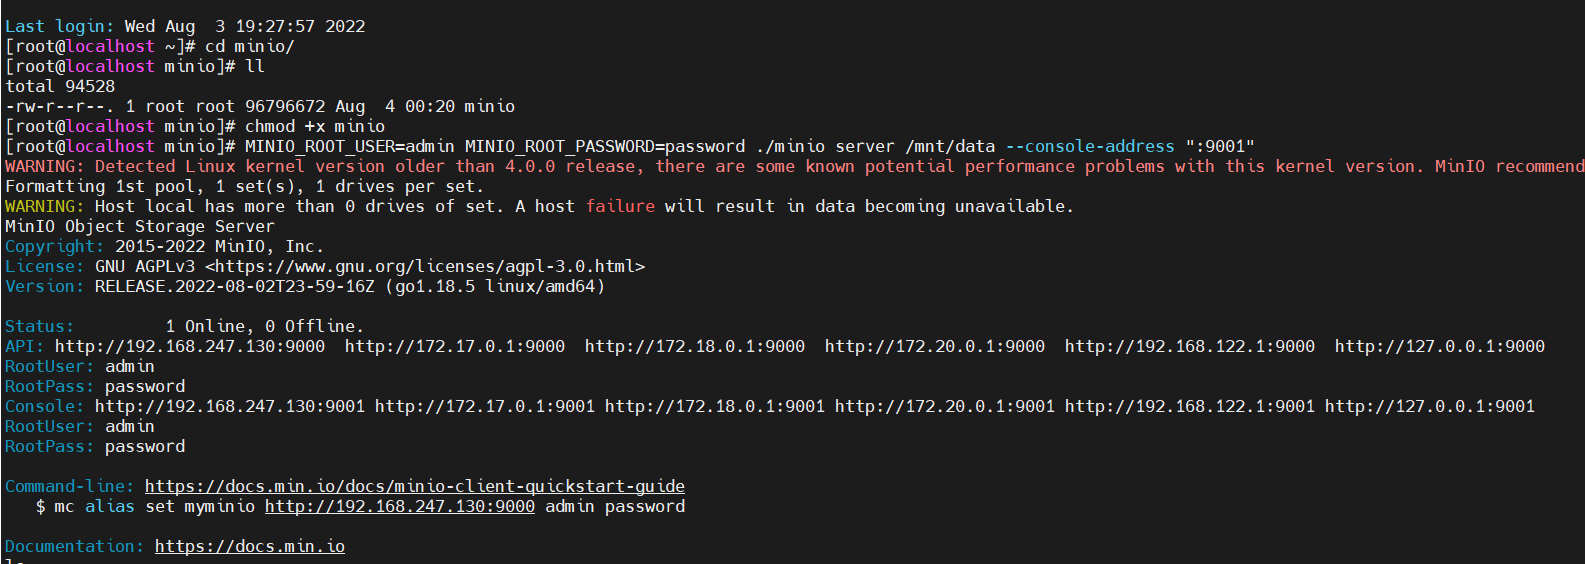Open the Documentation link https://docs.min.io
This screenshot has width=1585, height=564.
[249, 547]
